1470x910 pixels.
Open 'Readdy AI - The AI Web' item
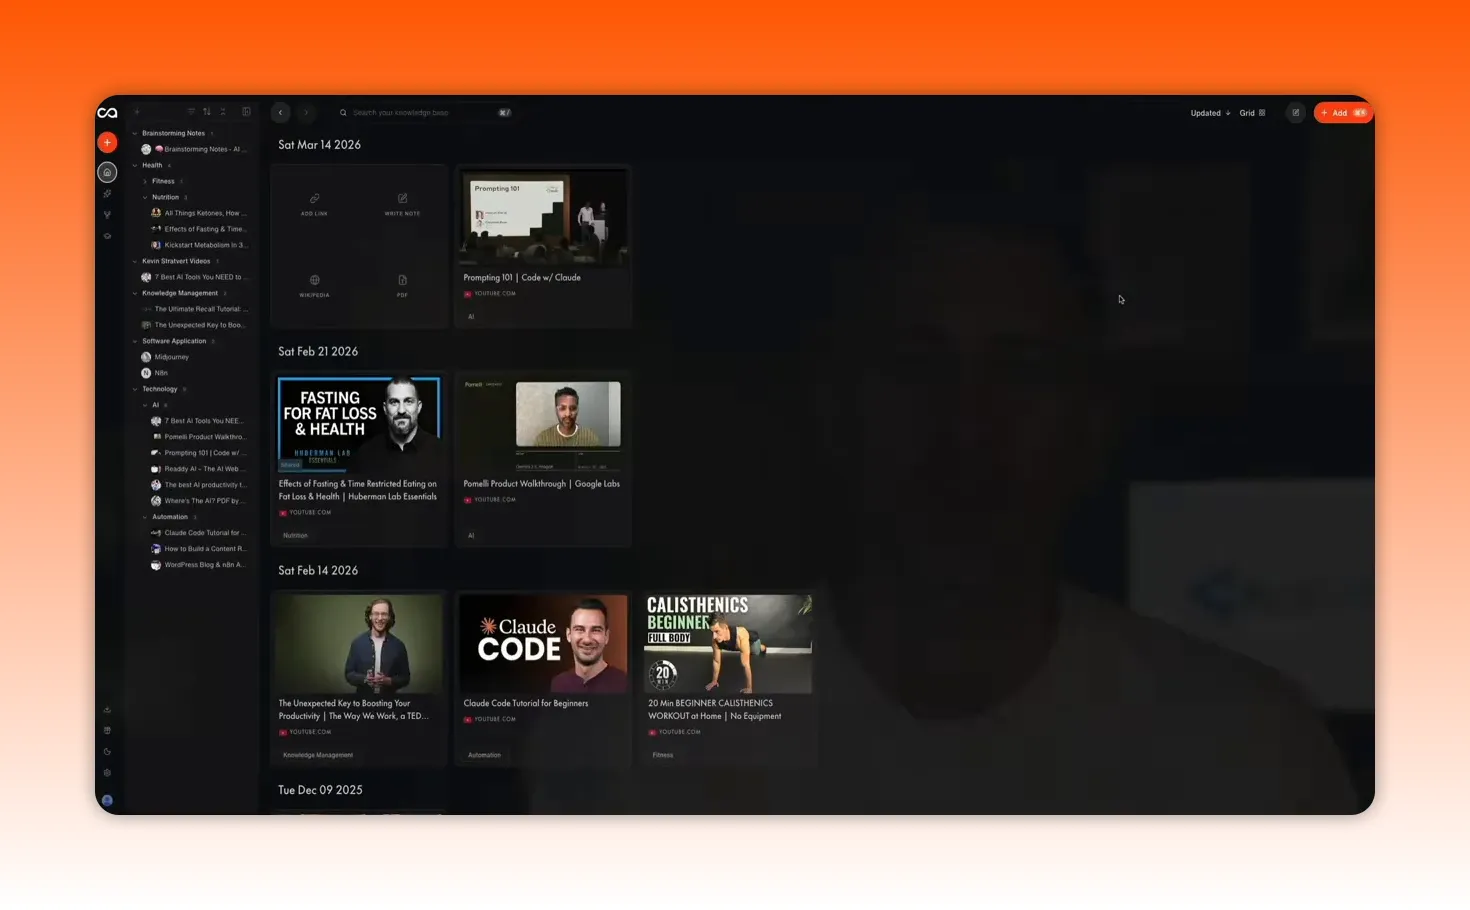click(x=198, y=469)
